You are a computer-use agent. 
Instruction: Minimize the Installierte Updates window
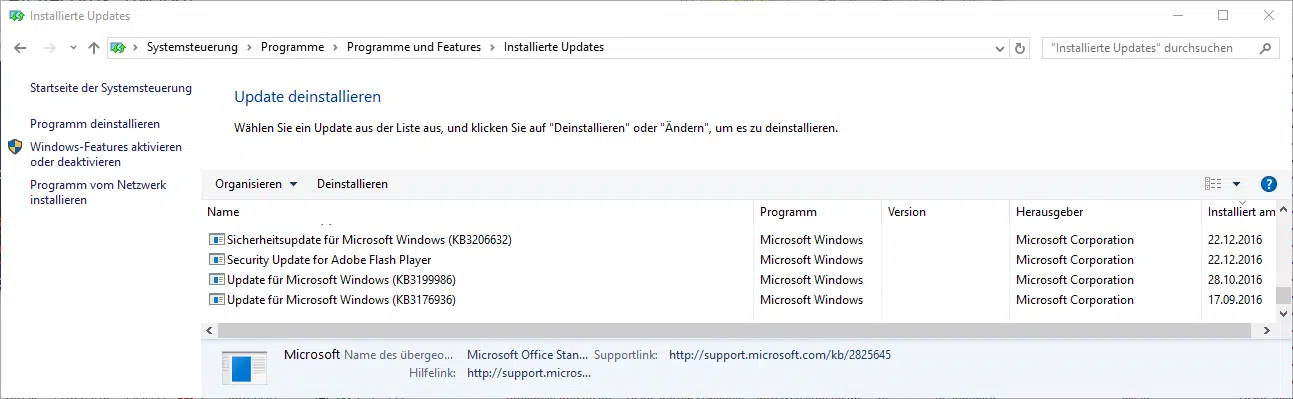(1177, 15)
